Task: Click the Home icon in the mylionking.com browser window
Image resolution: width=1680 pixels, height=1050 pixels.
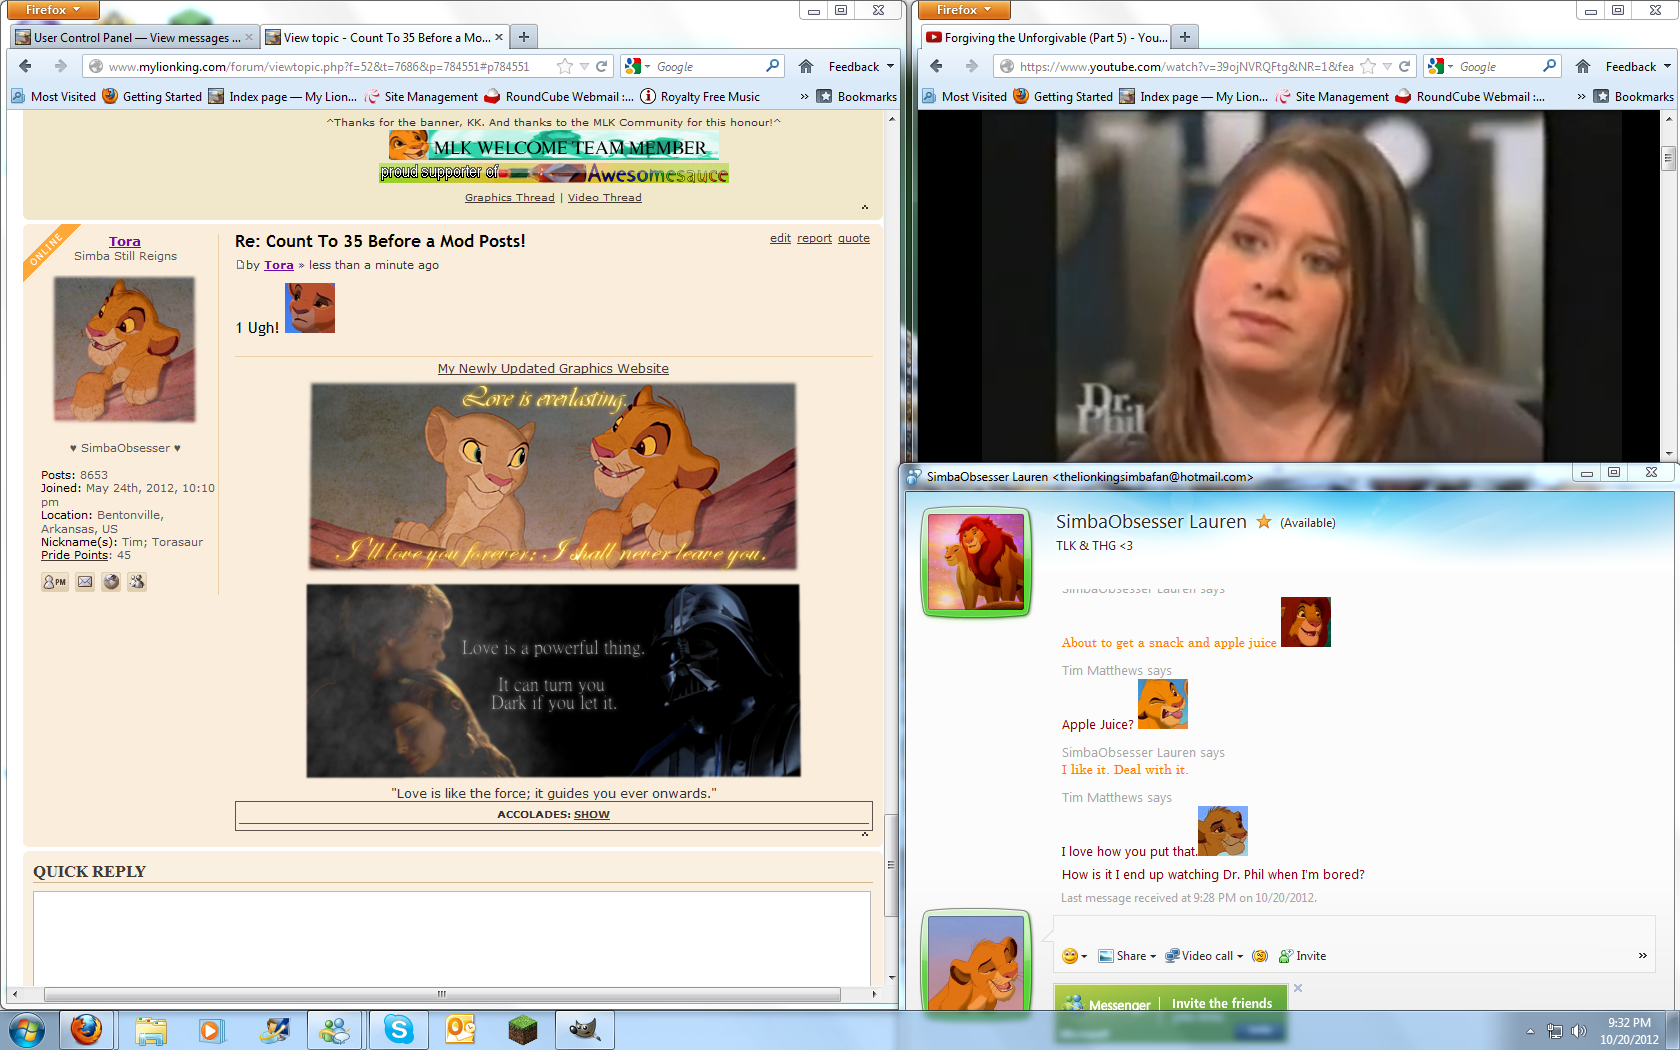Action: point(806,67)
